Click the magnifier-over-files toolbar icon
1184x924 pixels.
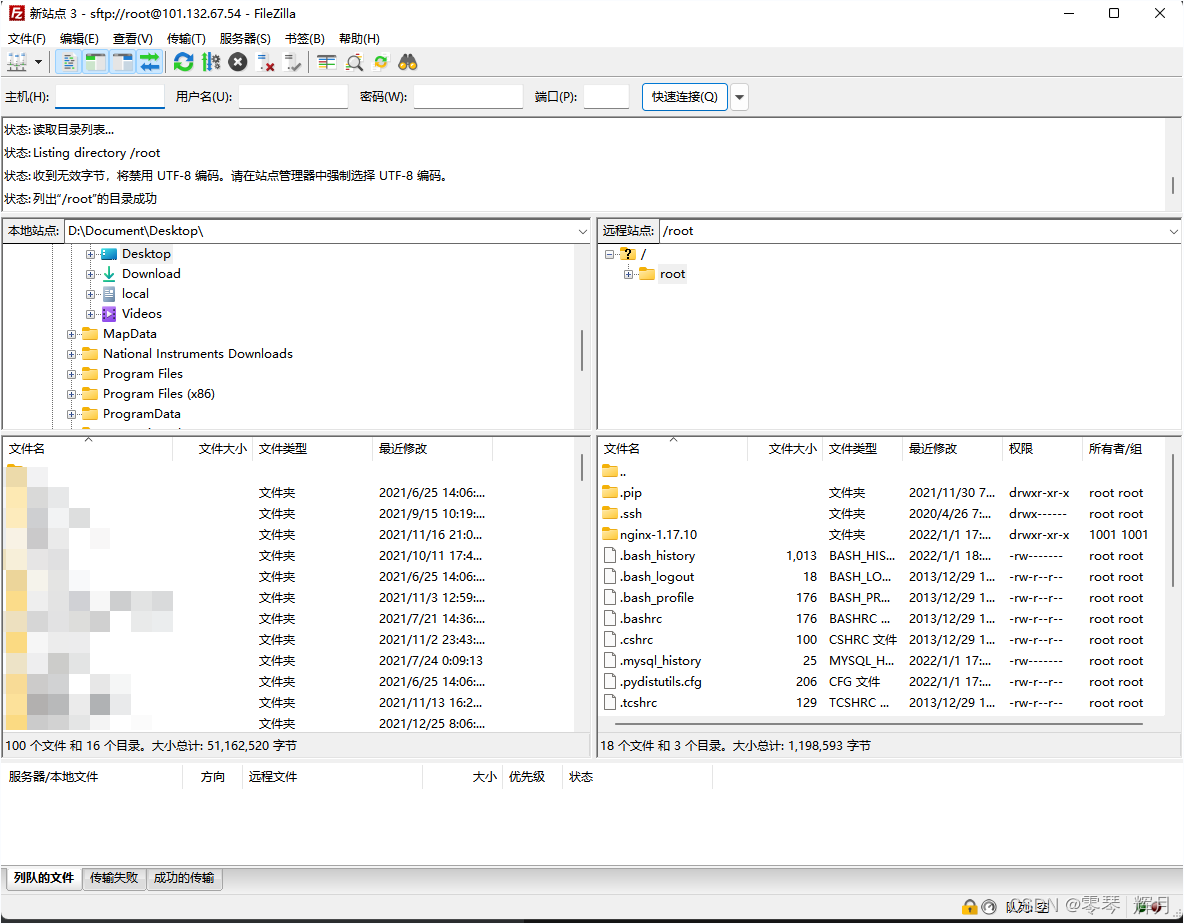[x=353, y=63]
